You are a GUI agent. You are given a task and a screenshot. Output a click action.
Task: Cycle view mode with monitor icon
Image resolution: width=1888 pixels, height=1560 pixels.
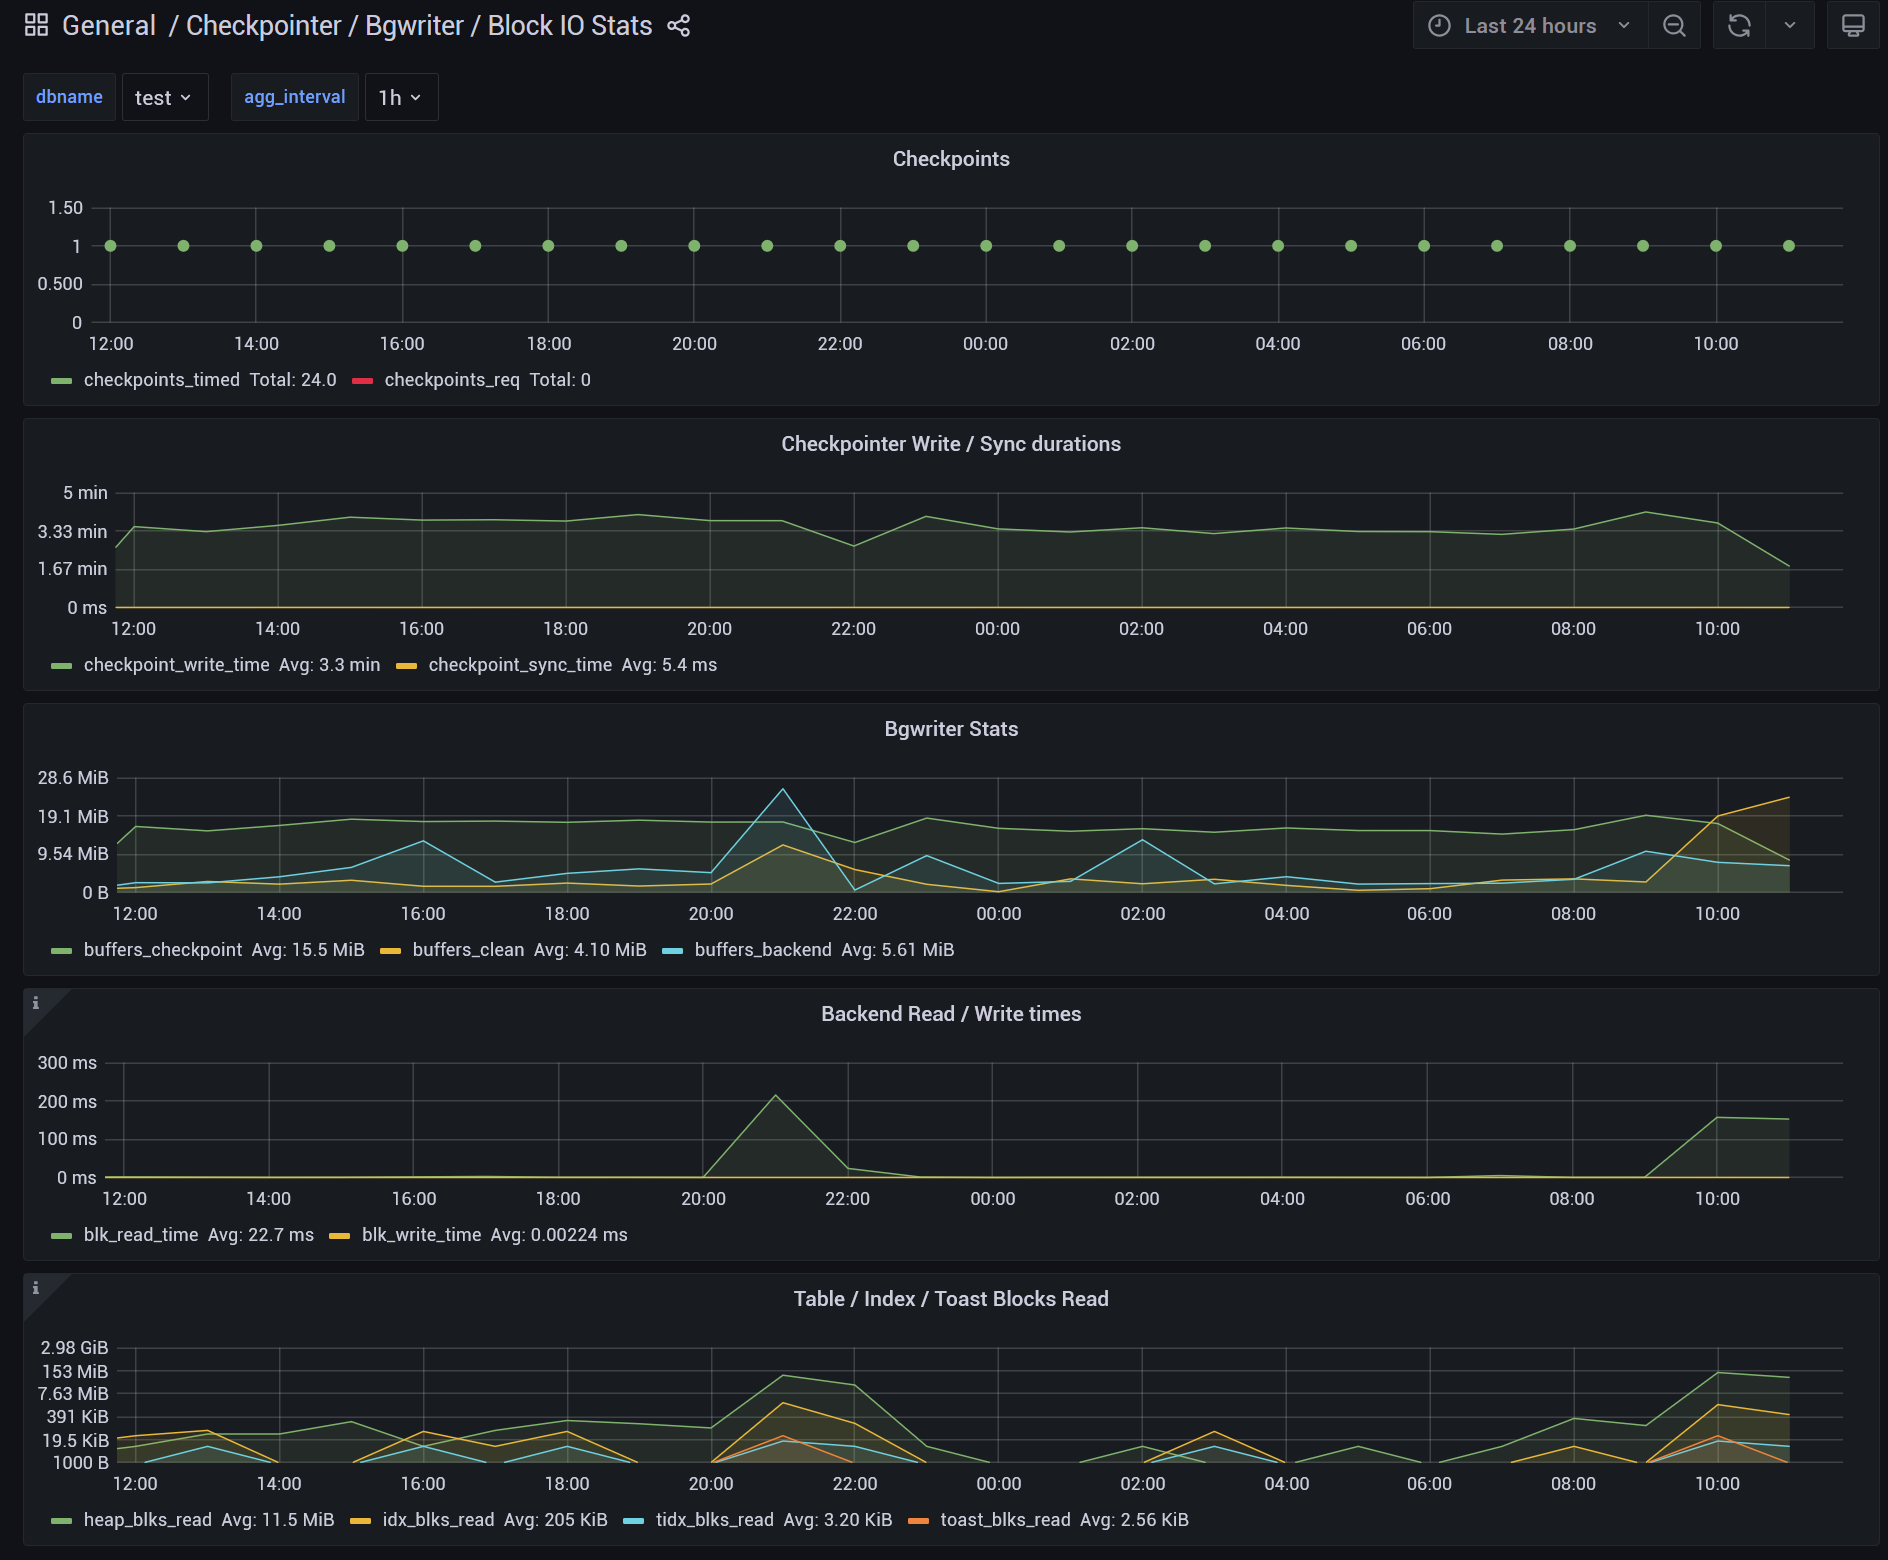coord(1853,26)
